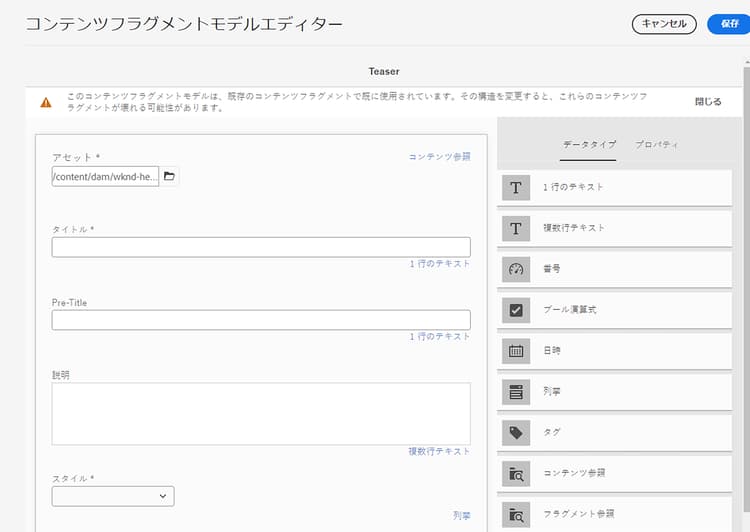Click the フラグメント参照 data type label
The height and width of the screenshot is (532, 750).
(579, 514)
